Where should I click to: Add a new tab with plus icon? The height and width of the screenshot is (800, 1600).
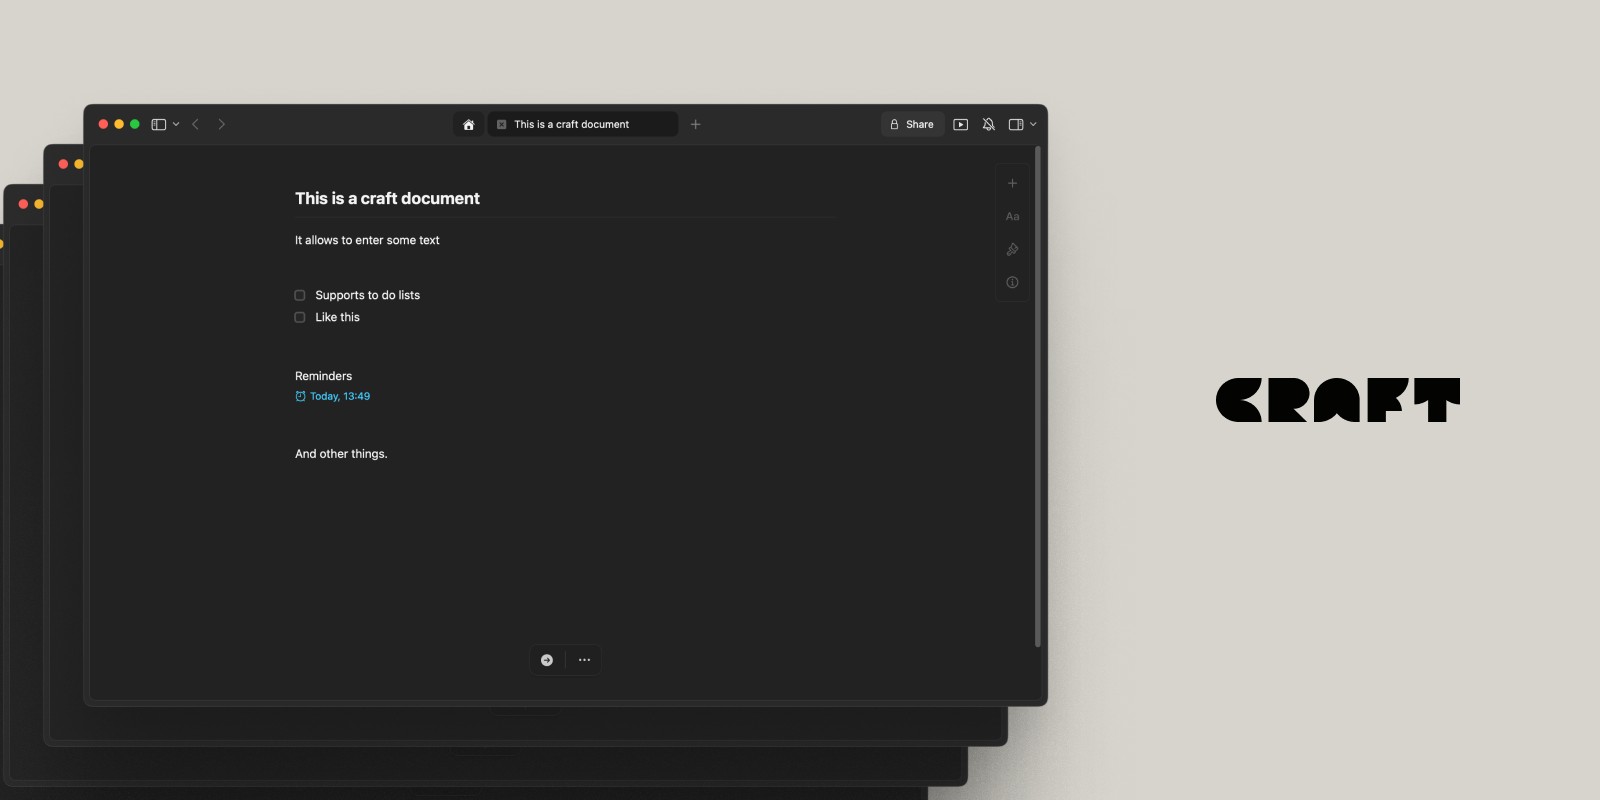tap(695, 124)
